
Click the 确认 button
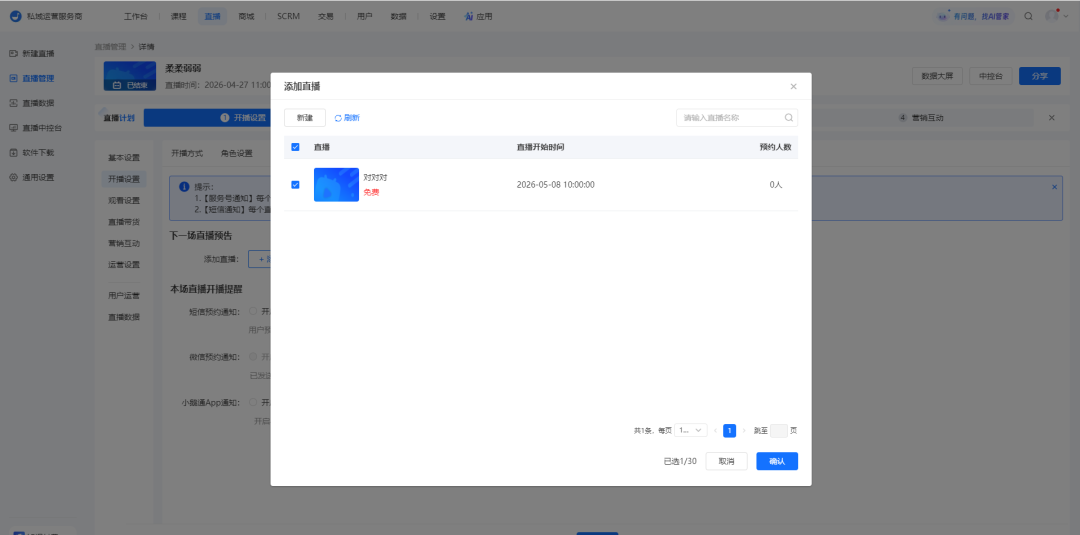click(x=777, y=461)
